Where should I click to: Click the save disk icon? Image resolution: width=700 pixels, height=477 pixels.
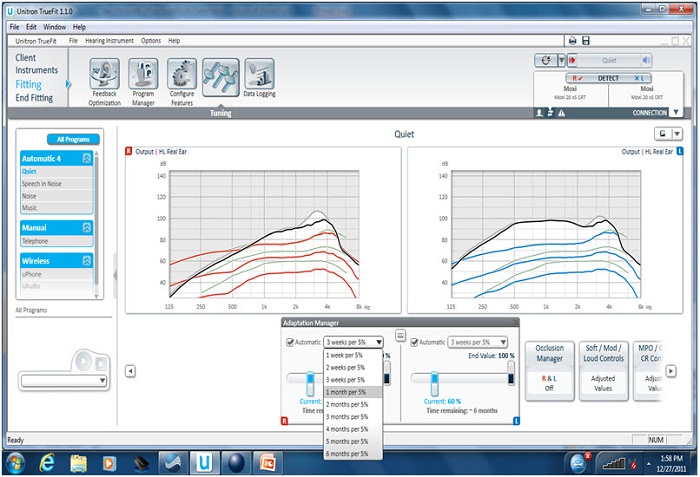pos(585,40)
